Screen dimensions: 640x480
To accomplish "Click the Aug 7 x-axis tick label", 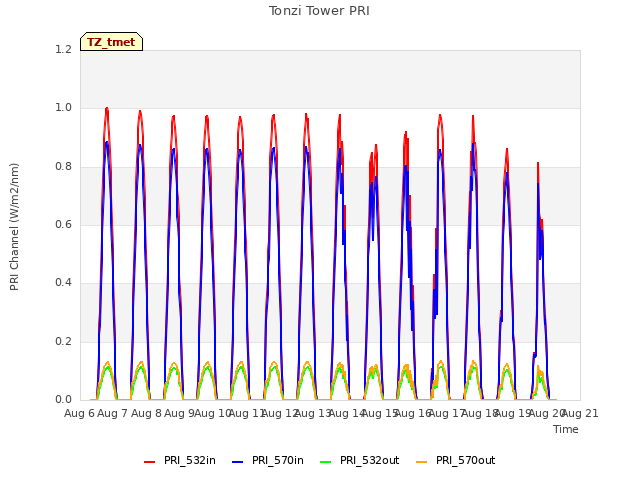I will coord(113,414).
